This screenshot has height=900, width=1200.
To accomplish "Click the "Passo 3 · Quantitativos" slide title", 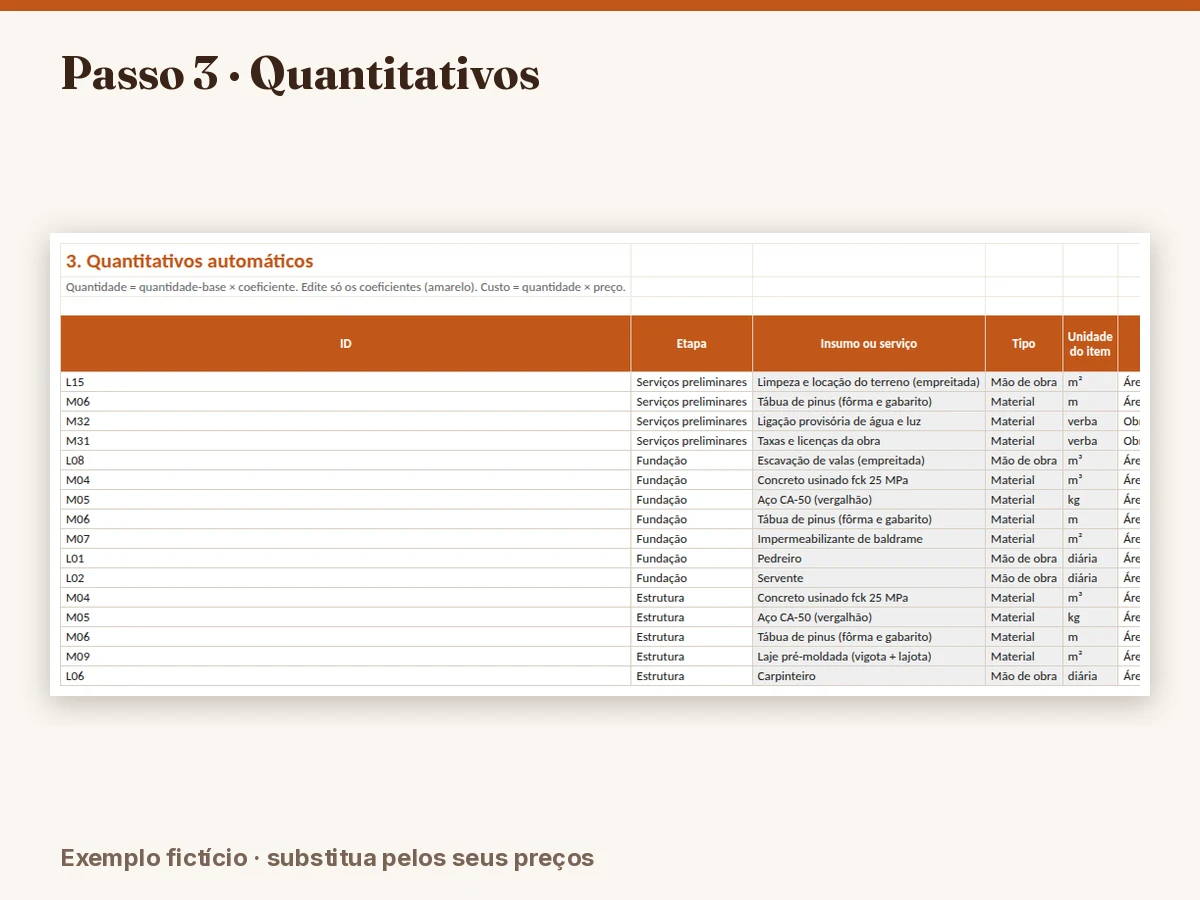I will tap(300, 73).
